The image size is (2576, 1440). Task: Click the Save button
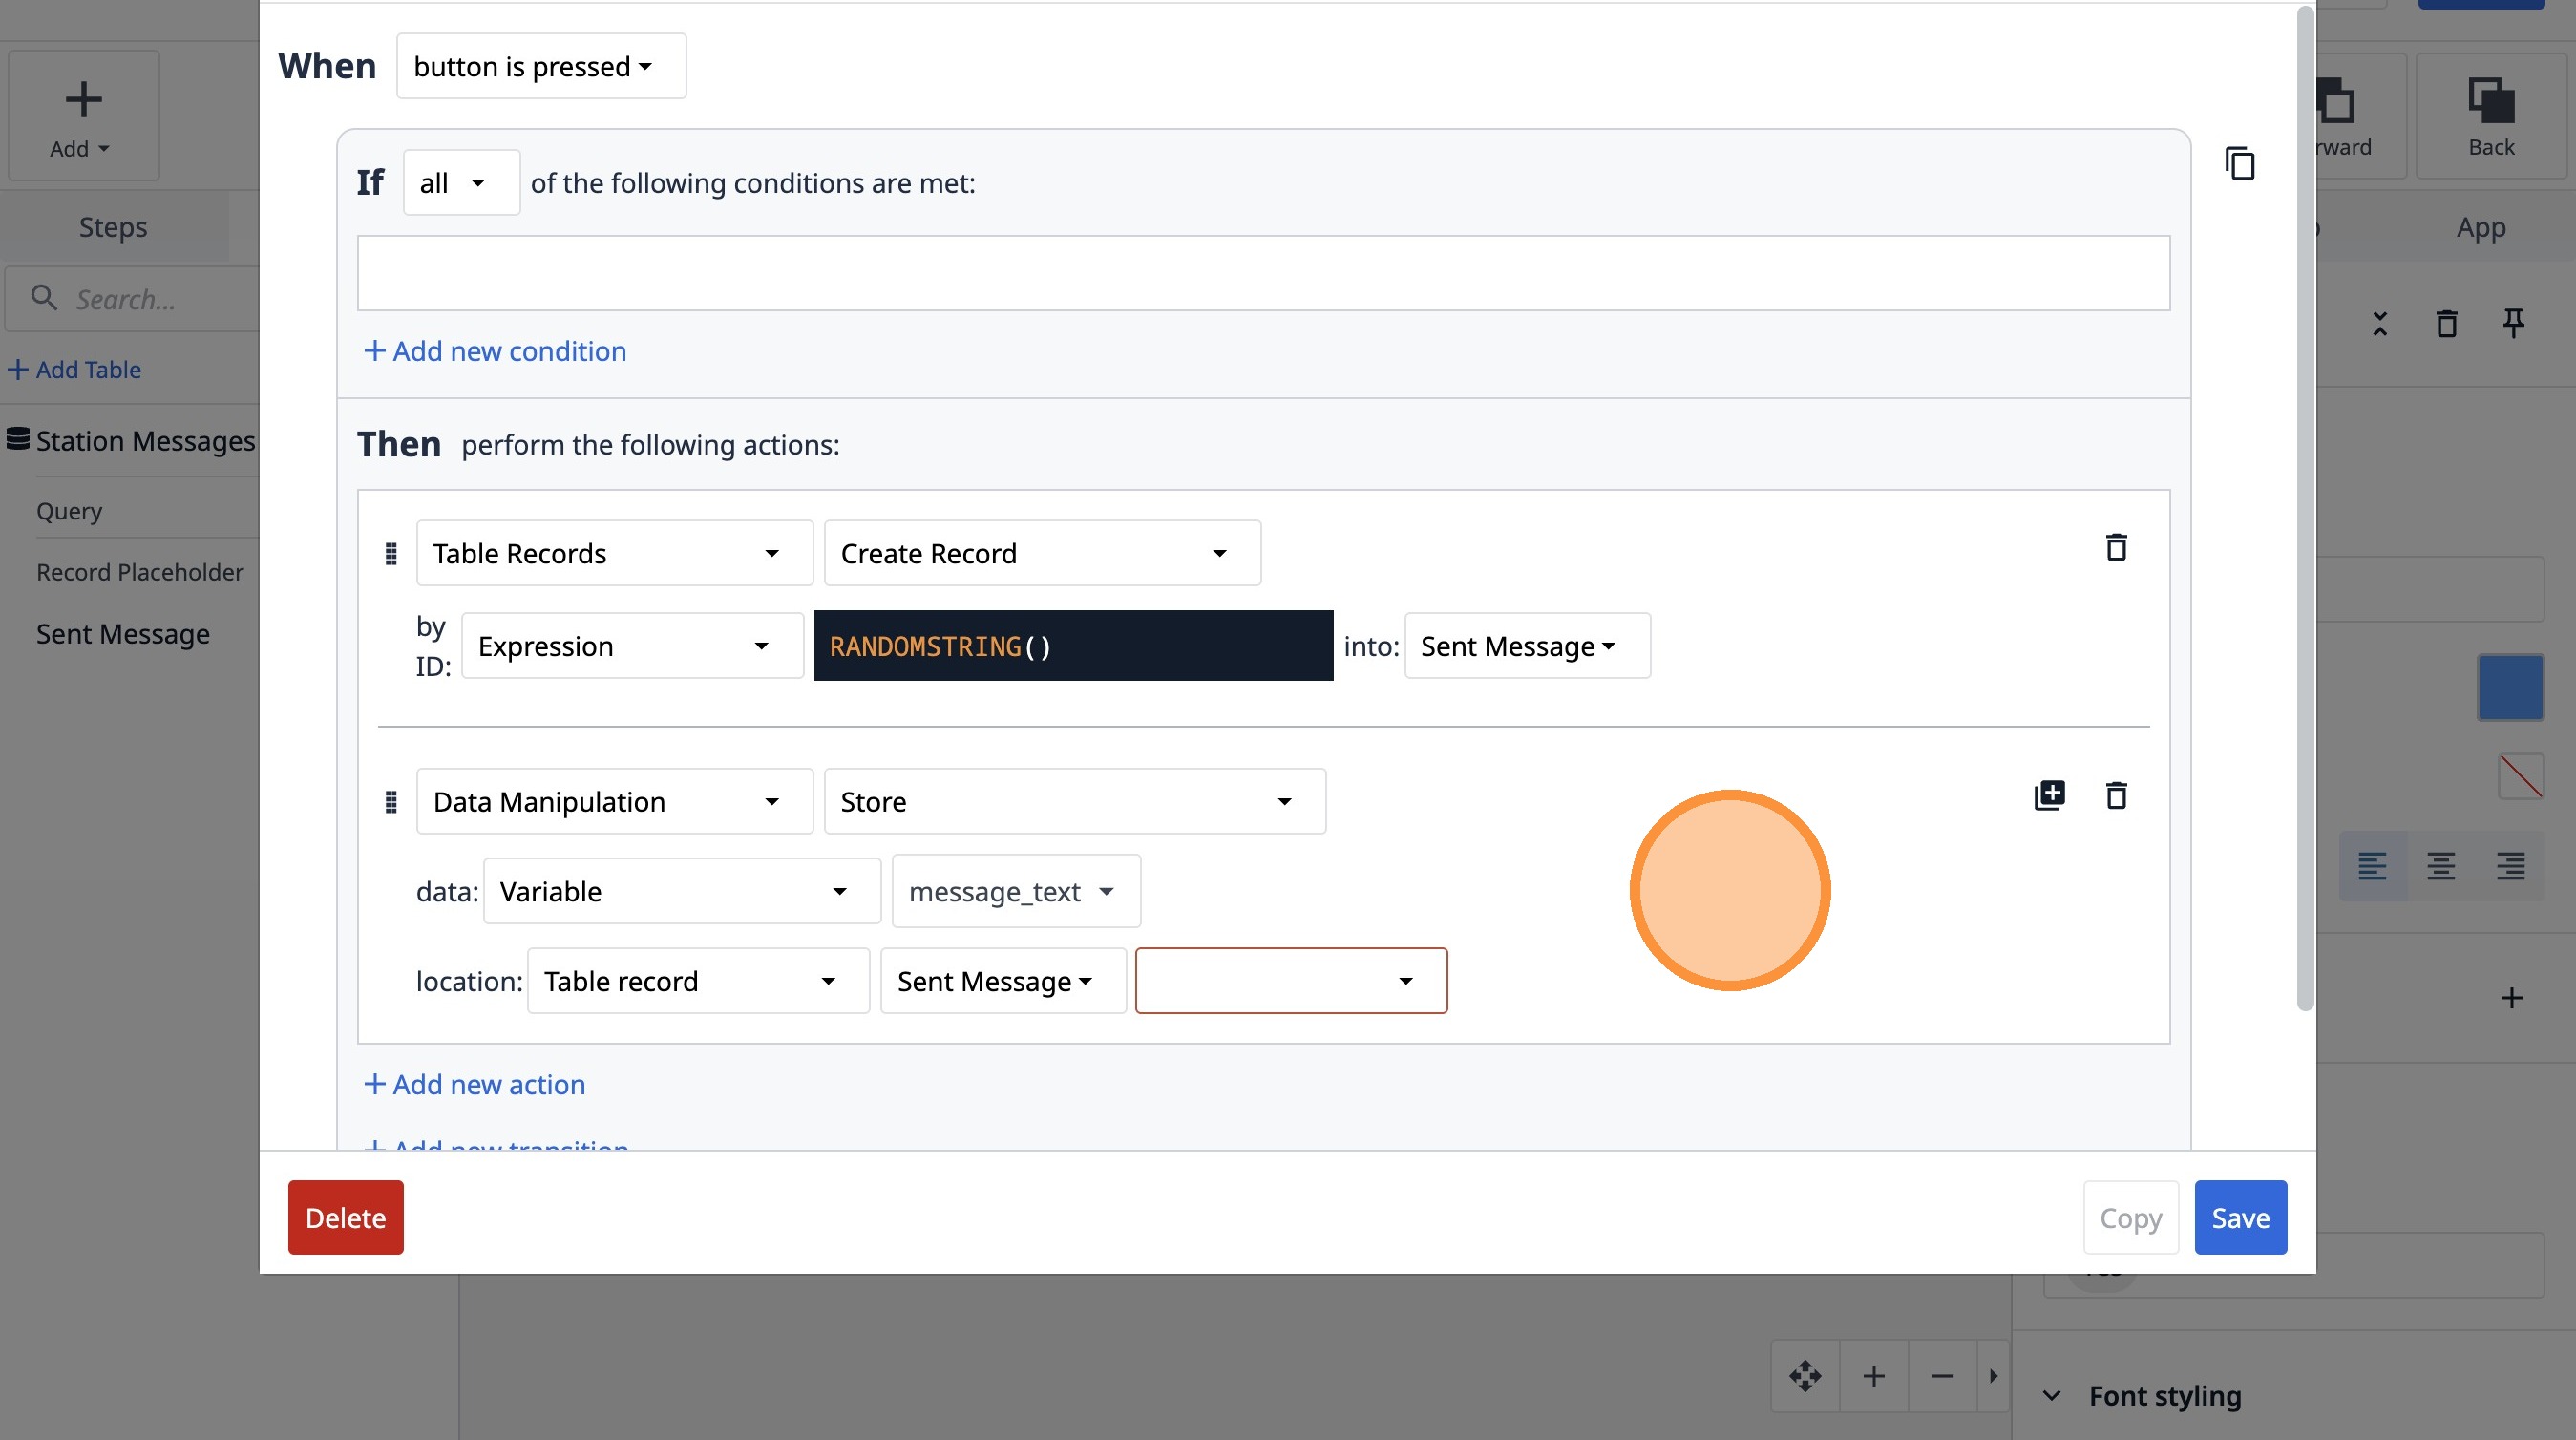point(2240,1217)
